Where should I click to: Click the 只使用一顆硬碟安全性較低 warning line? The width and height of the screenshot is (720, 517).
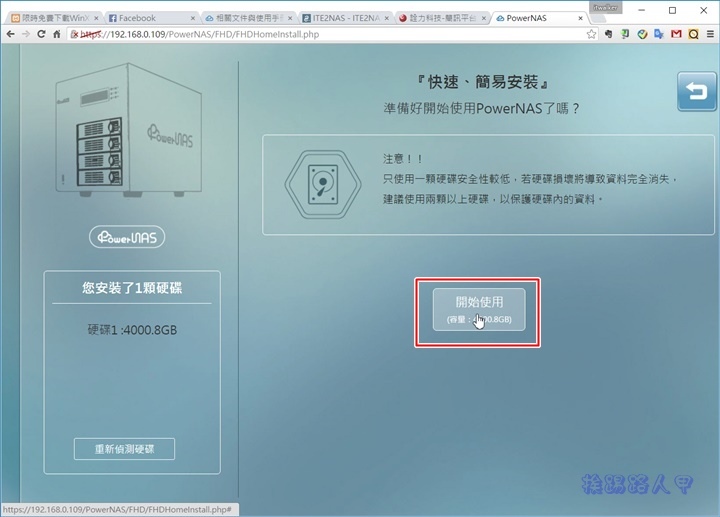tap(529, 179)
